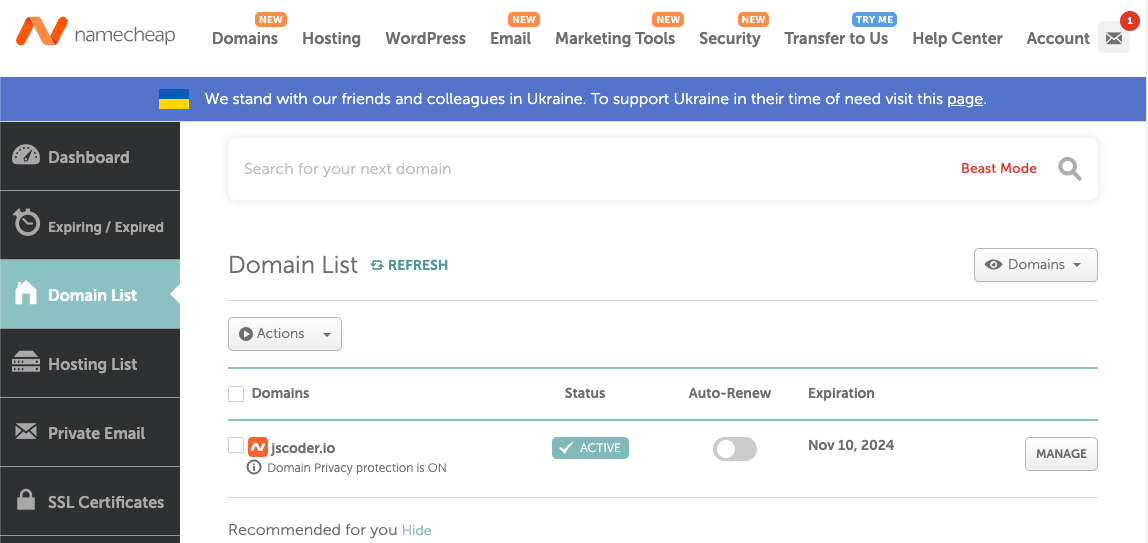Click the search magnifier icon
The height and width of the screenshot is (543, 1148).
coord(1070,169)
